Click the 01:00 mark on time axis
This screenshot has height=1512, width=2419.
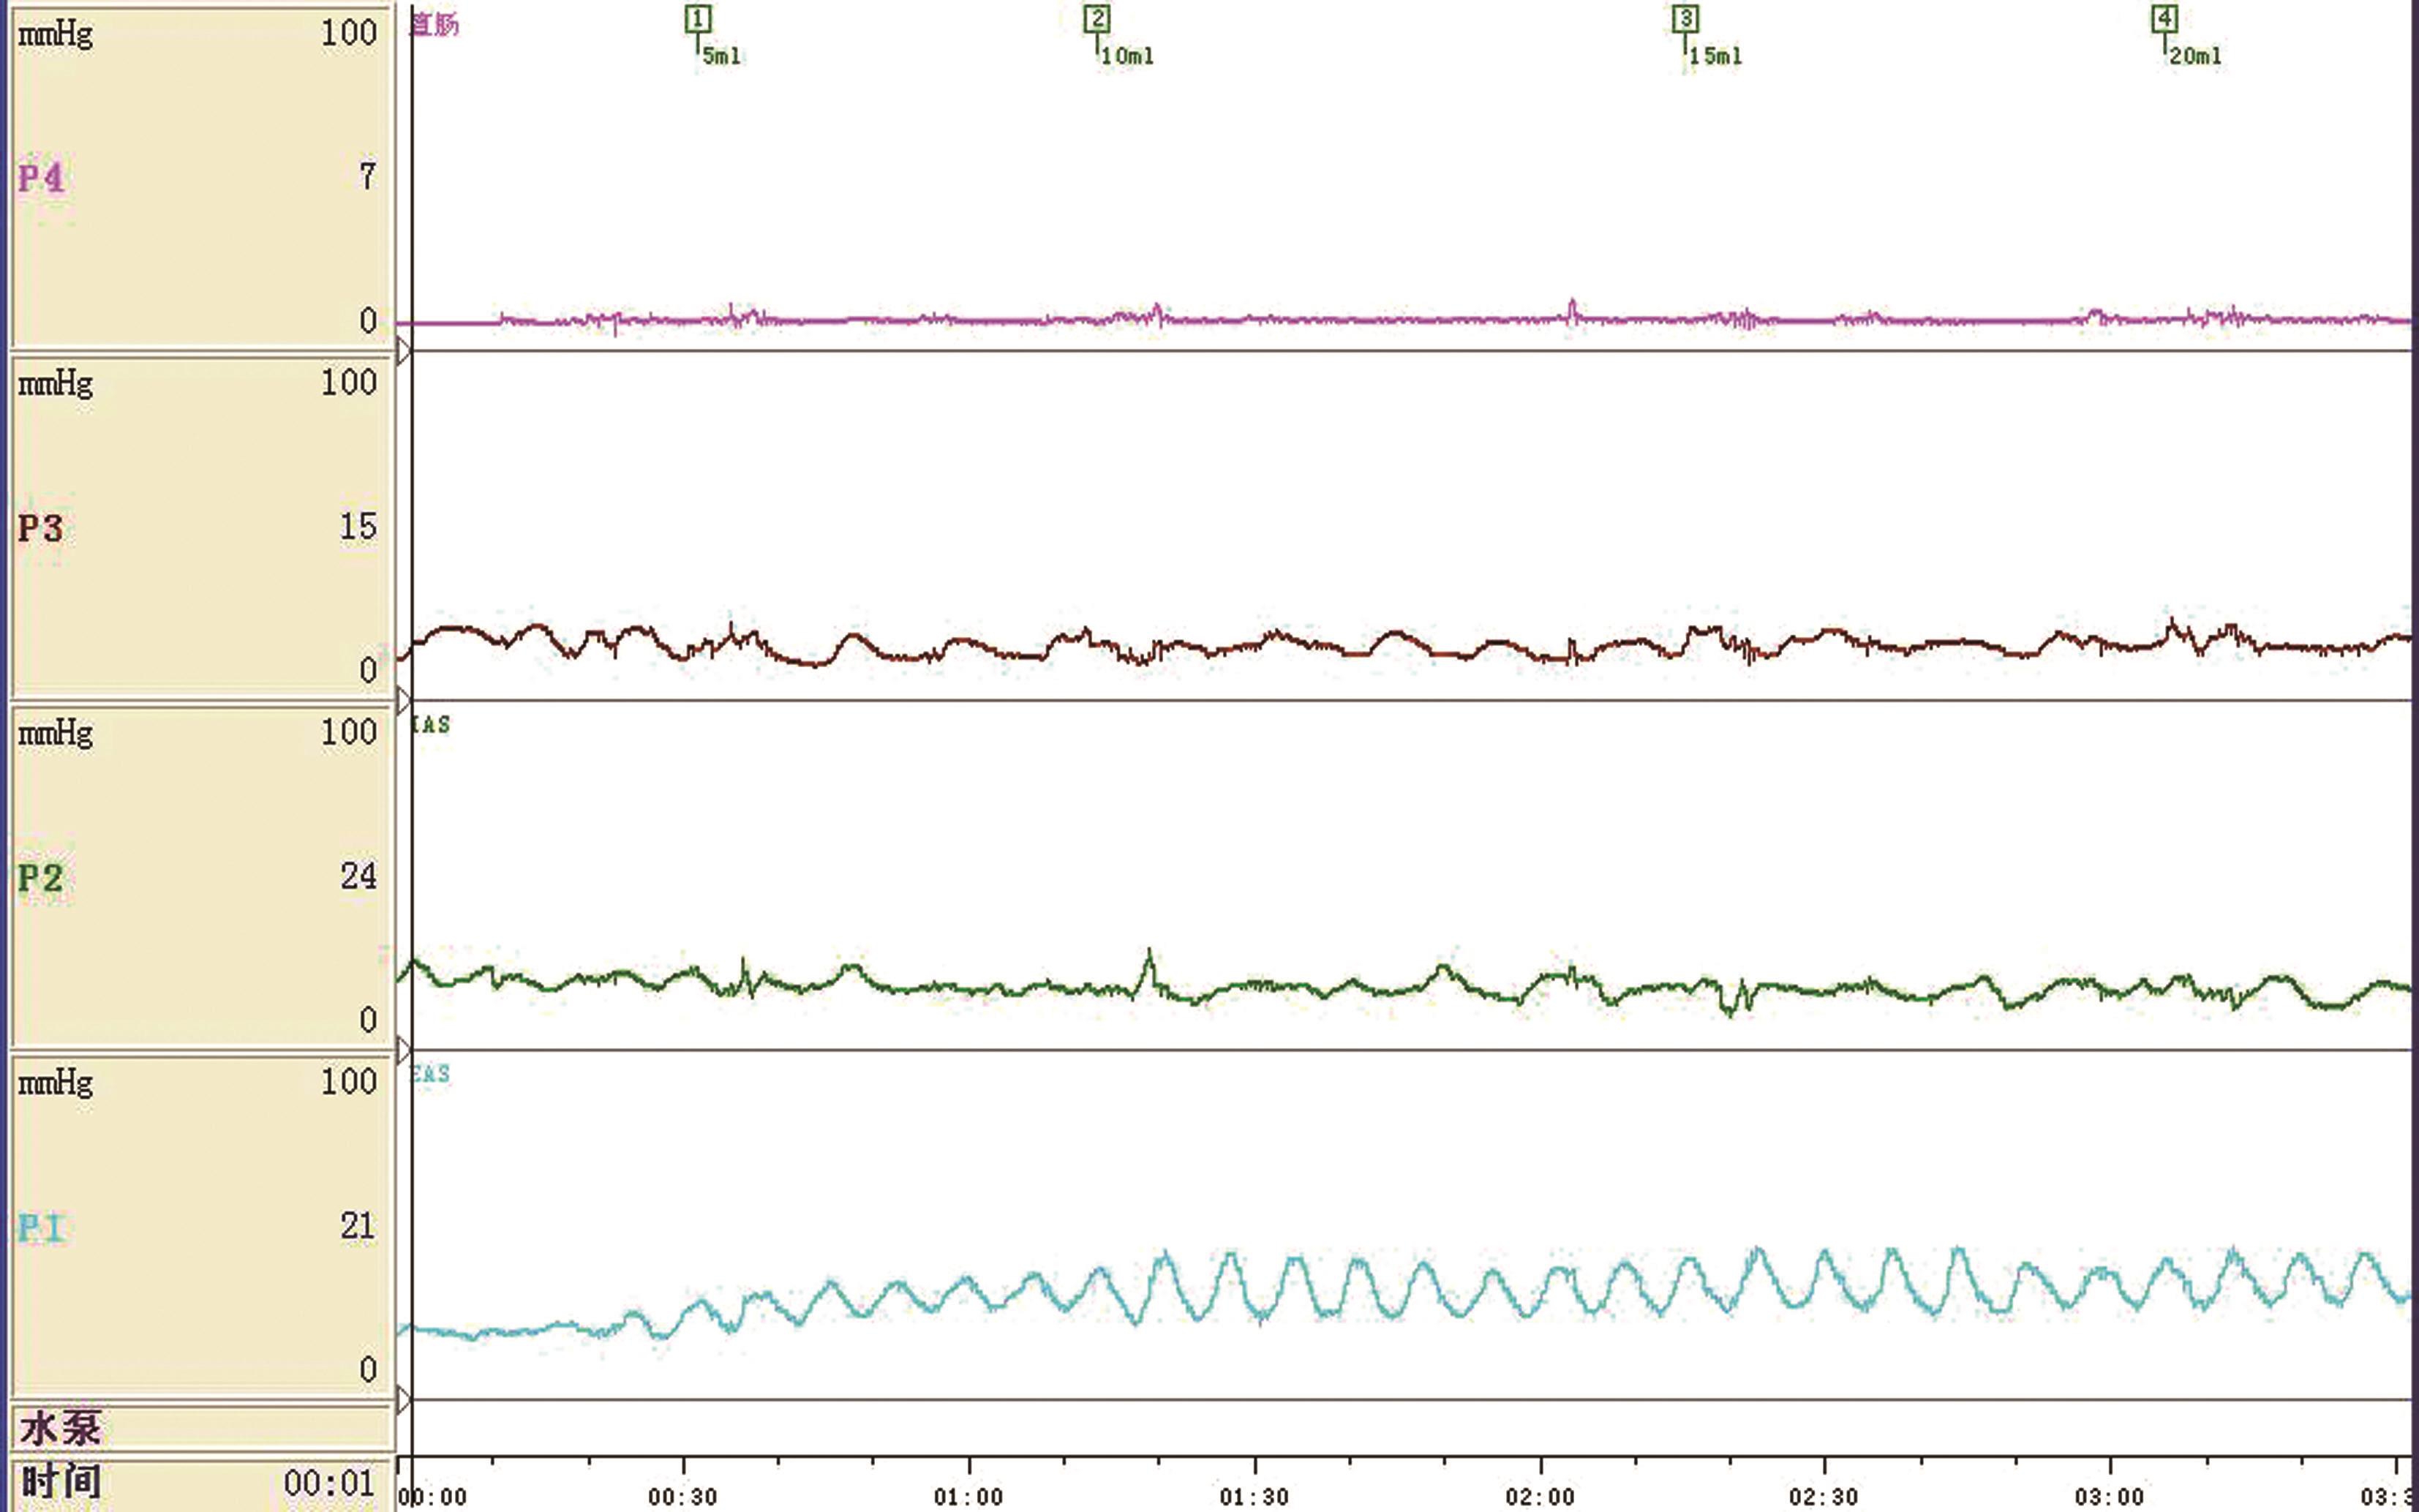click(x=968, y=1497)
